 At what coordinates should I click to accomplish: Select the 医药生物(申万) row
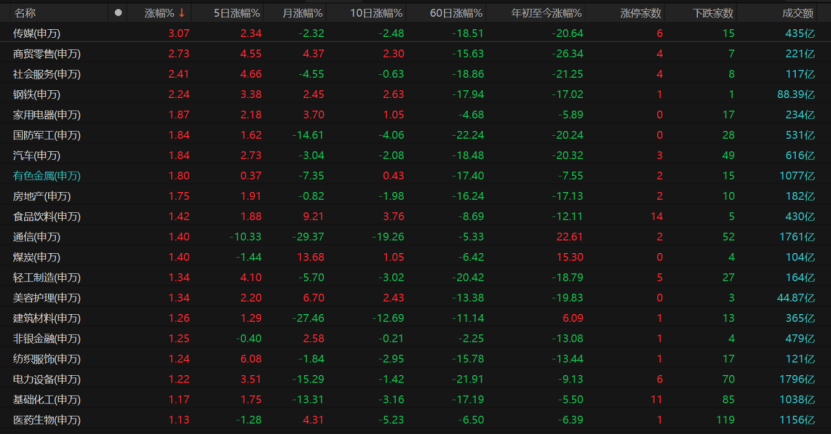click(416, 420)
